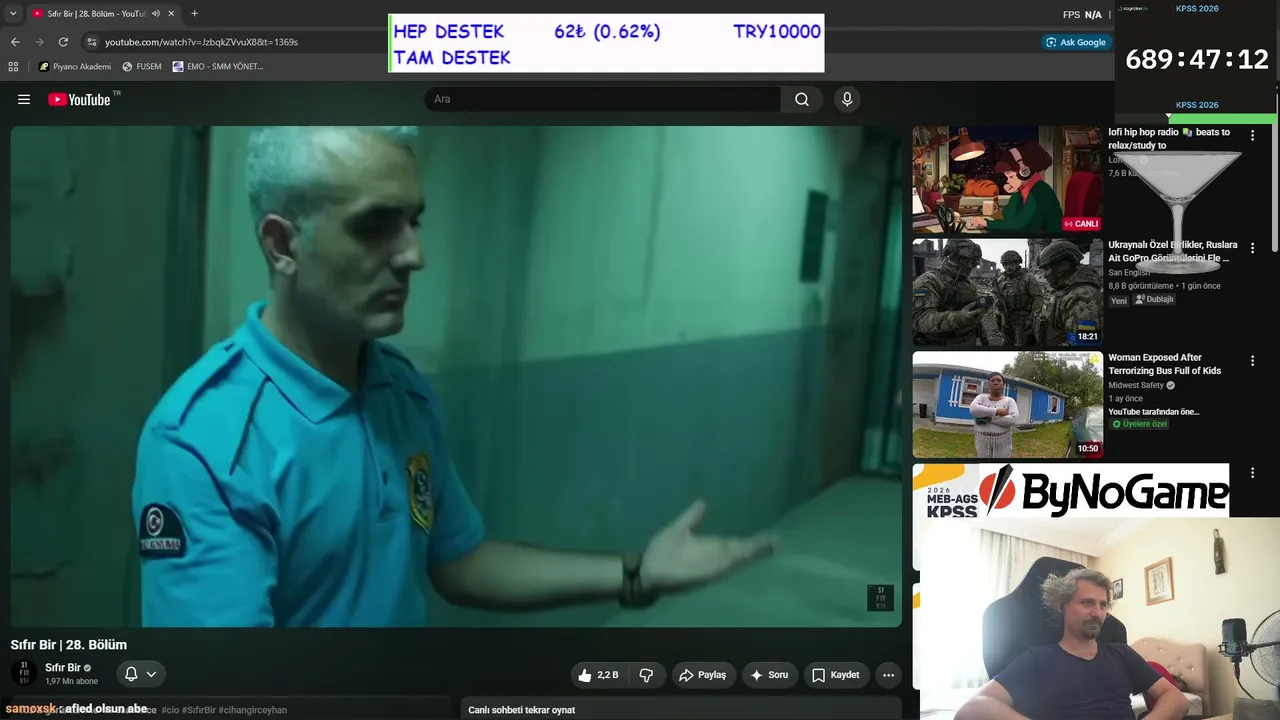The height and width of the screenshot is (720, 1280).
Task: Open the FUSEM bookmark
Action: click(x=141, y=66)
